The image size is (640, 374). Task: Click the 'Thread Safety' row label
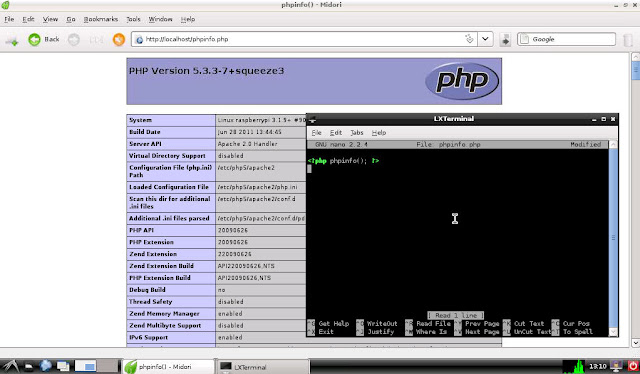[x=151, y=302]
